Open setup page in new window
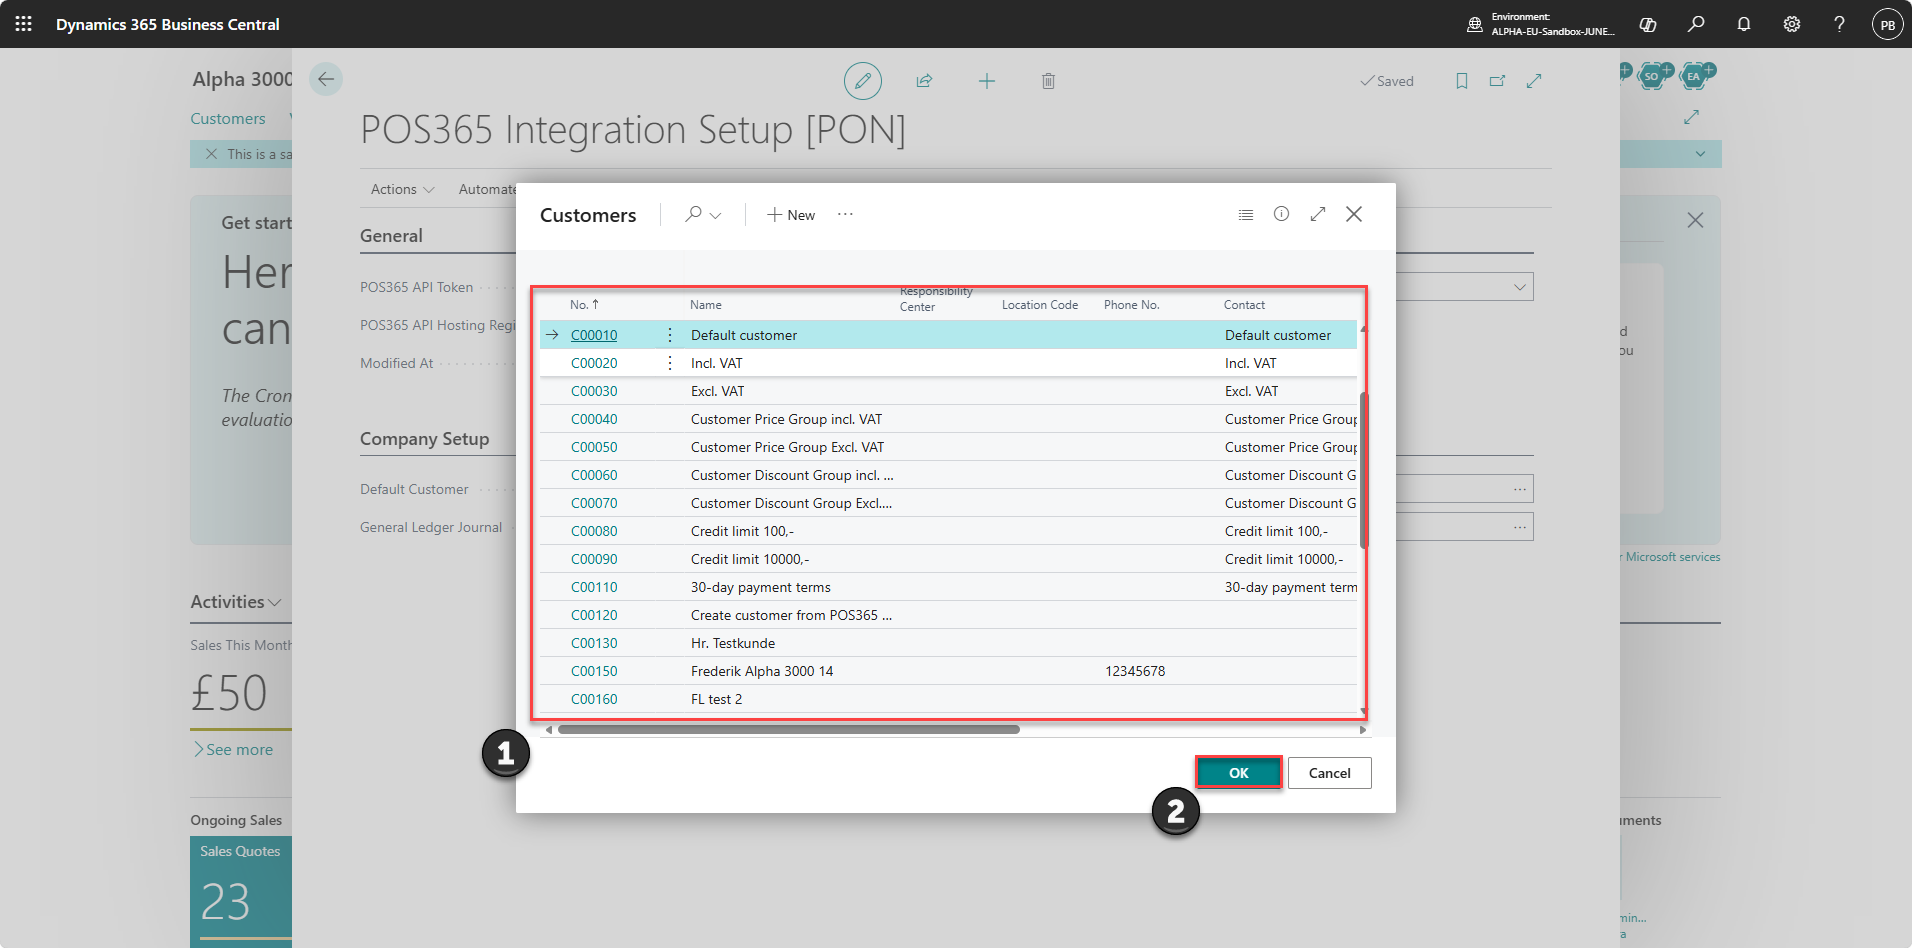1912x948 pixels. click(1498, 81)
